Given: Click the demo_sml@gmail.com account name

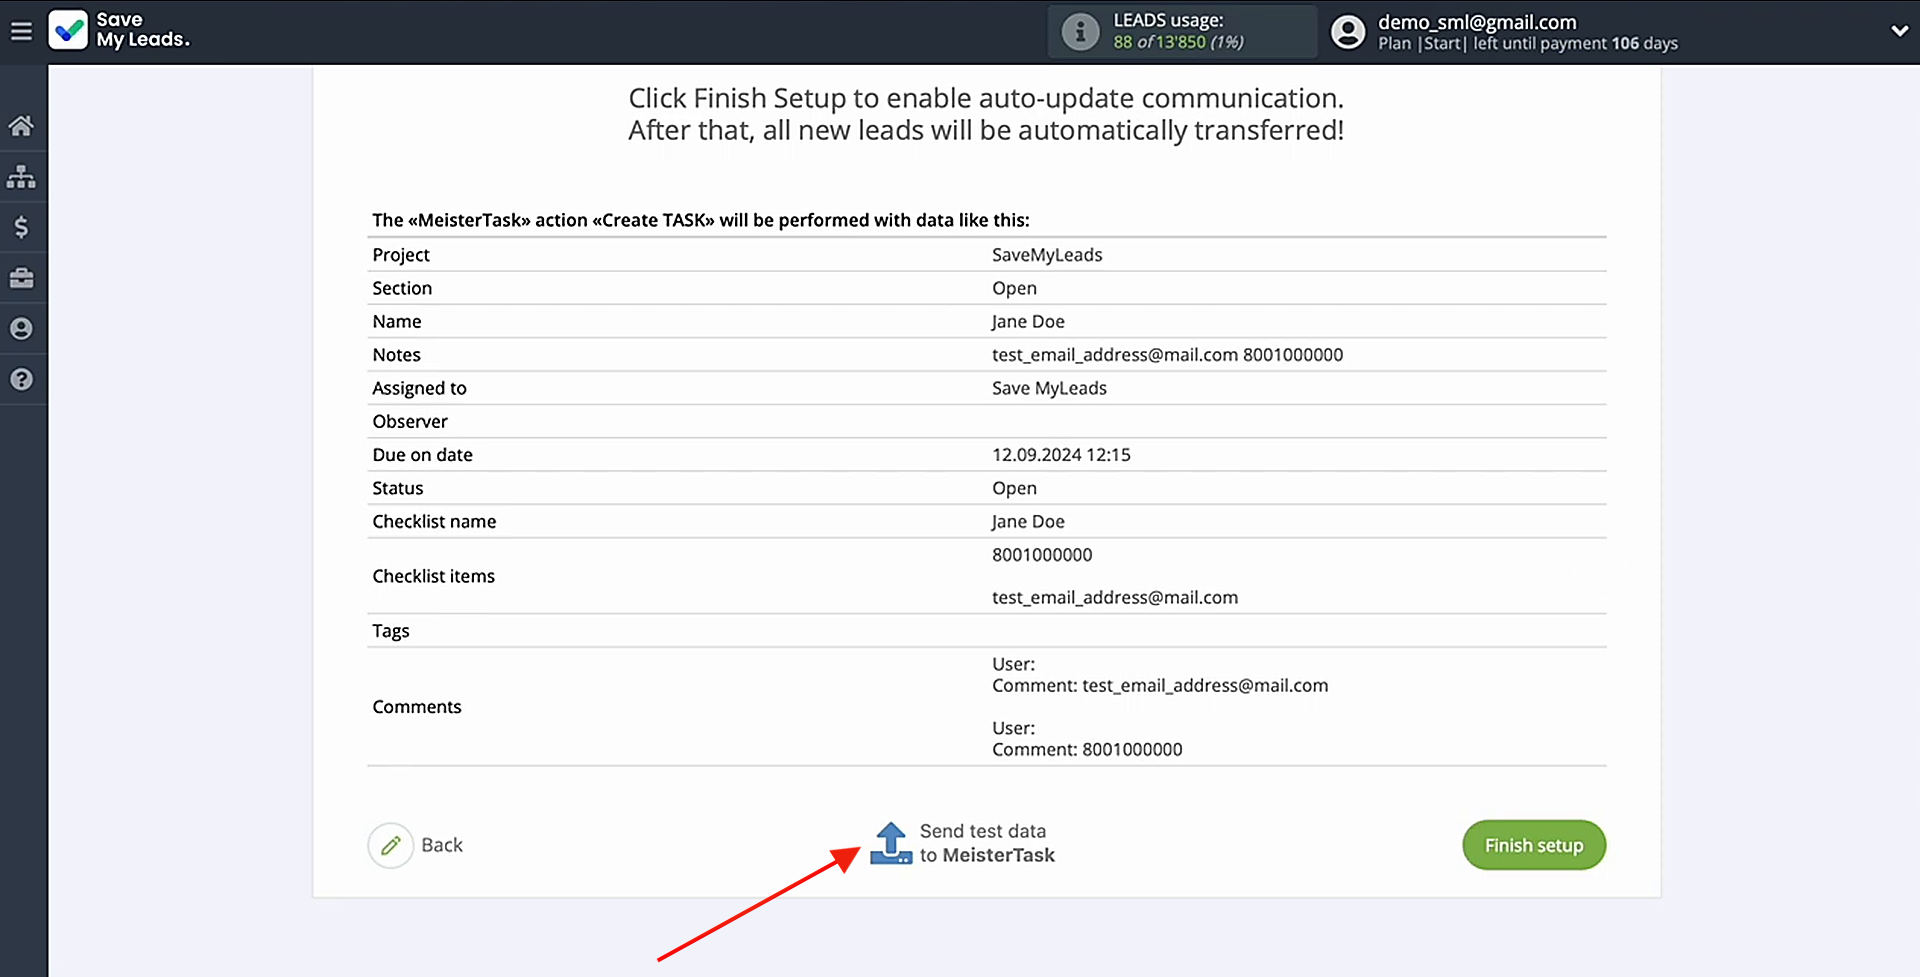Looking at the screenshot, I should [1477, 22].
